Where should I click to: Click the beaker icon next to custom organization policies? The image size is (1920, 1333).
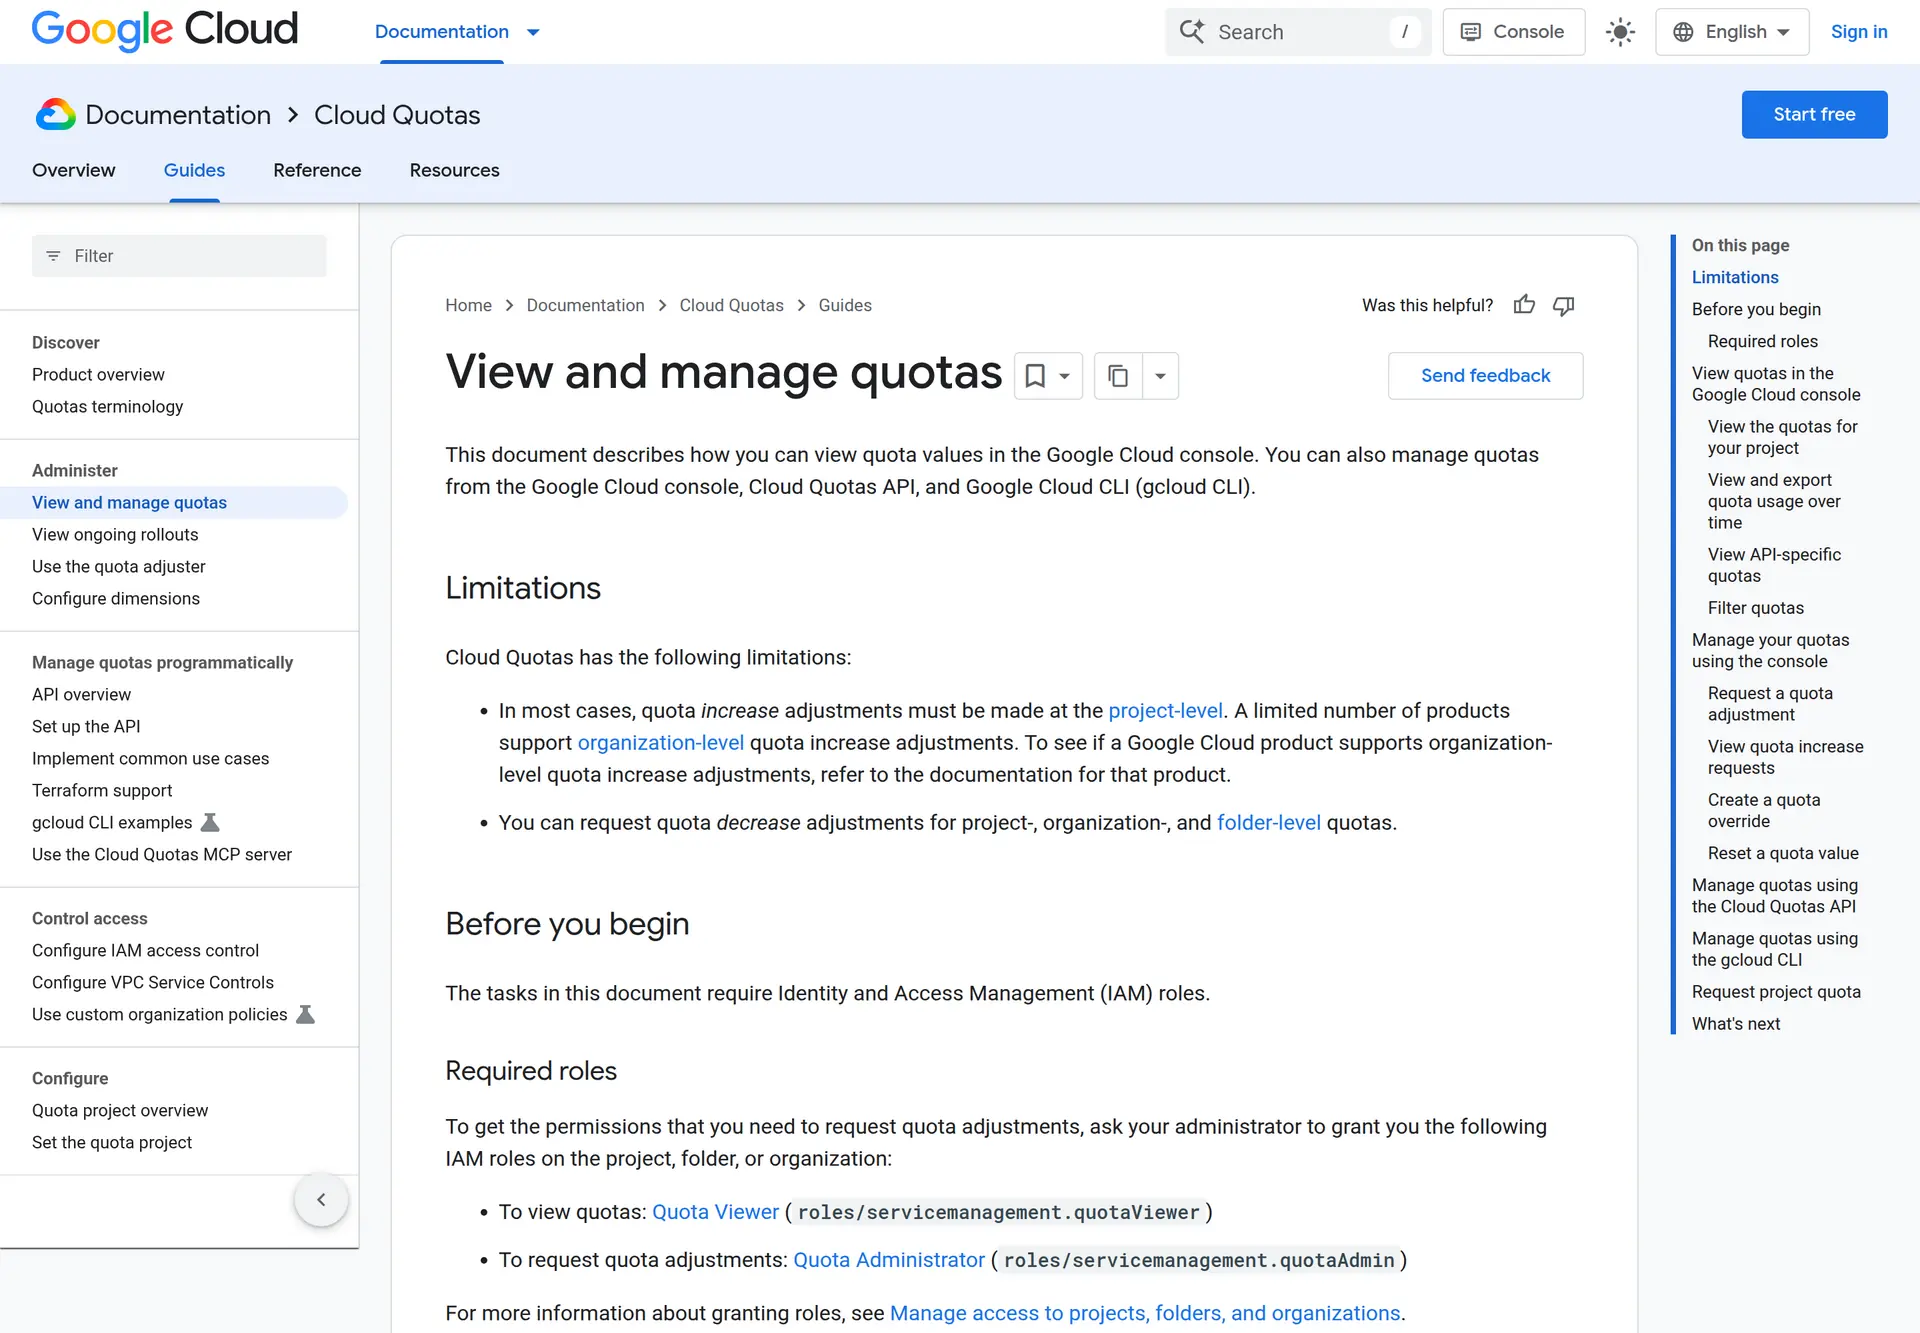click(306, 1014)
